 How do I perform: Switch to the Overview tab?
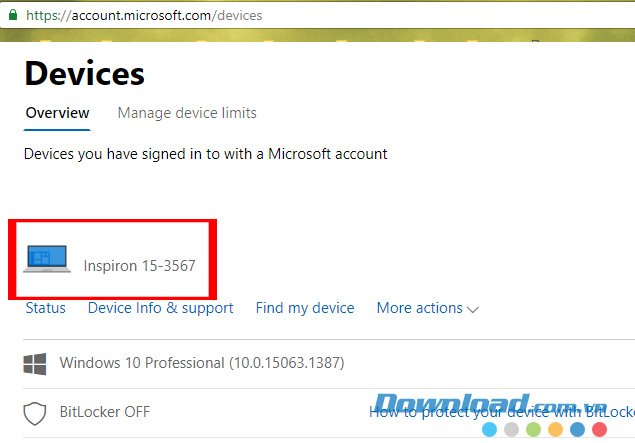(x=57, y=113)
